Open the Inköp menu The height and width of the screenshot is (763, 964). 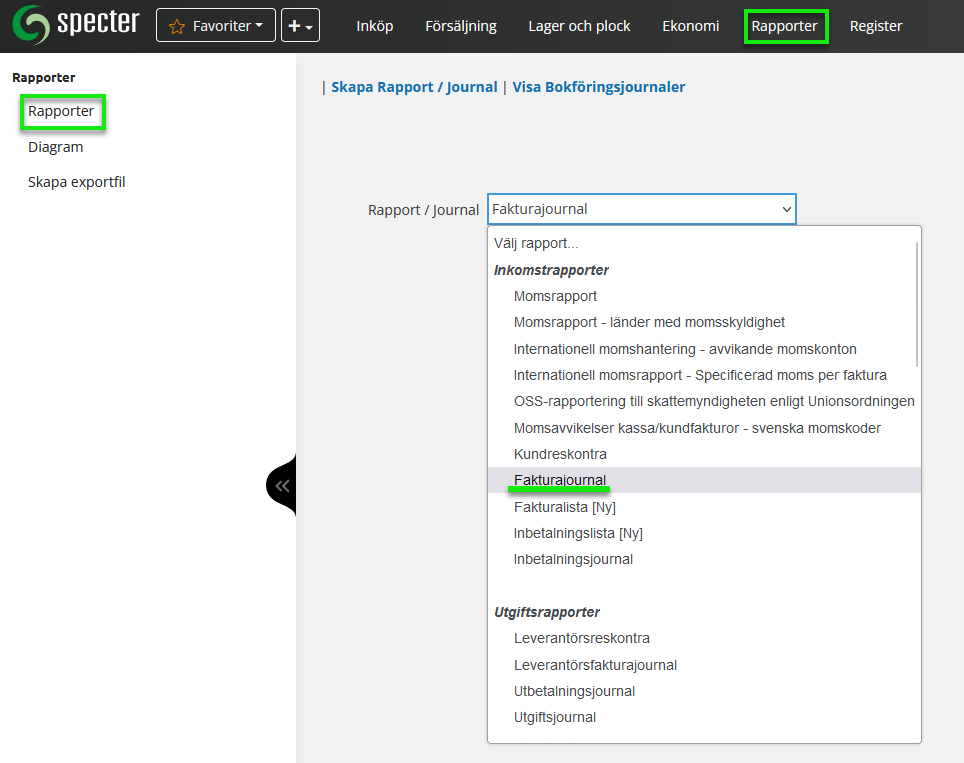pyautogui.click(x=375, y=26)
